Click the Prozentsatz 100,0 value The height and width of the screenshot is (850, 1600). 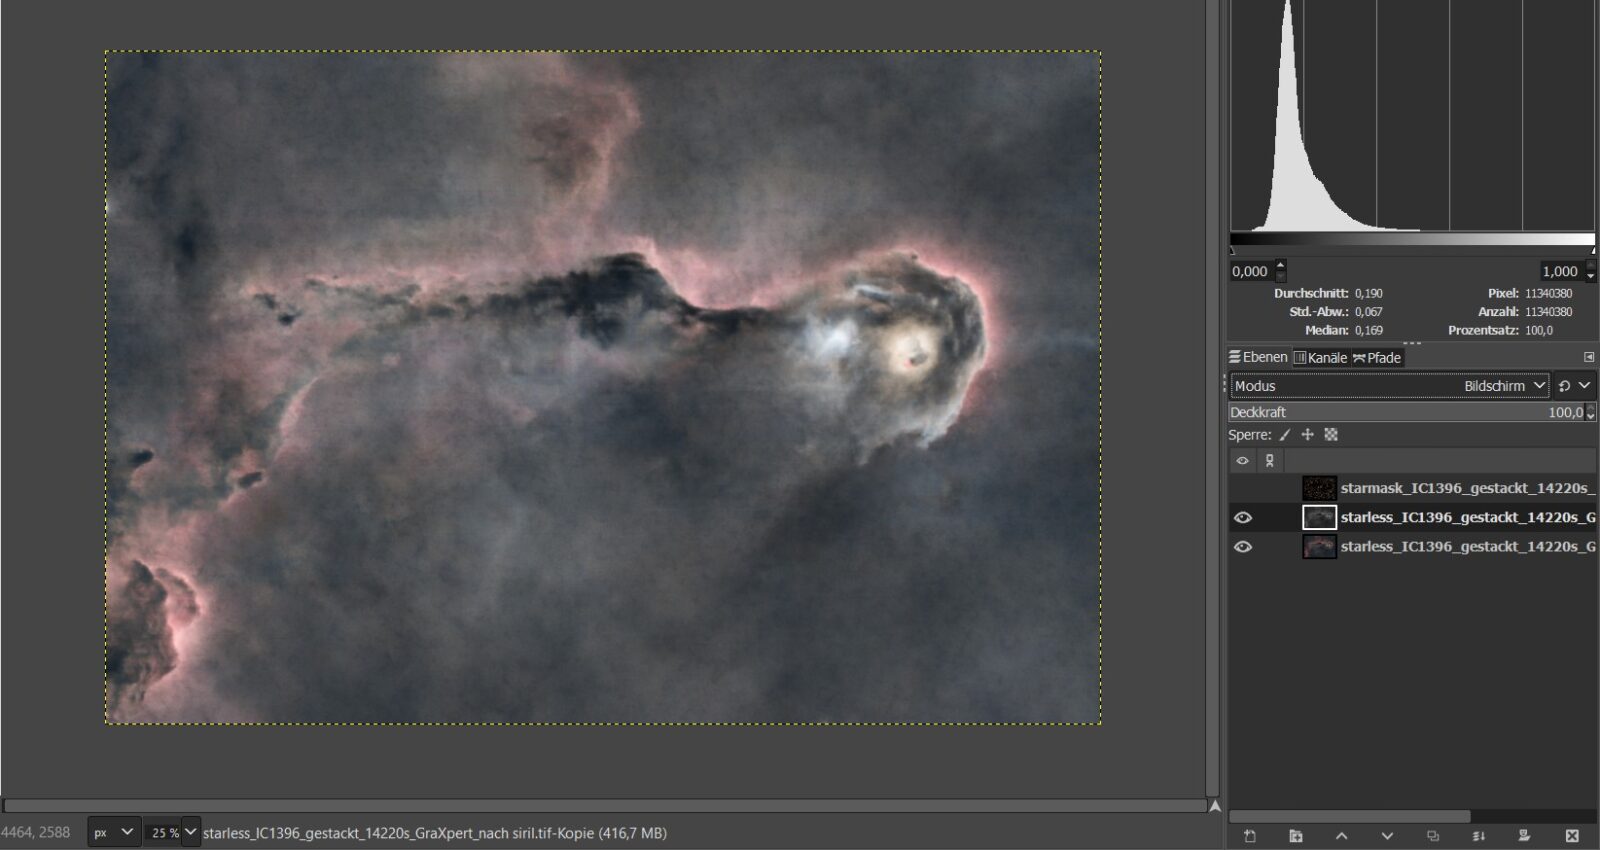[x=1539, y=330]
